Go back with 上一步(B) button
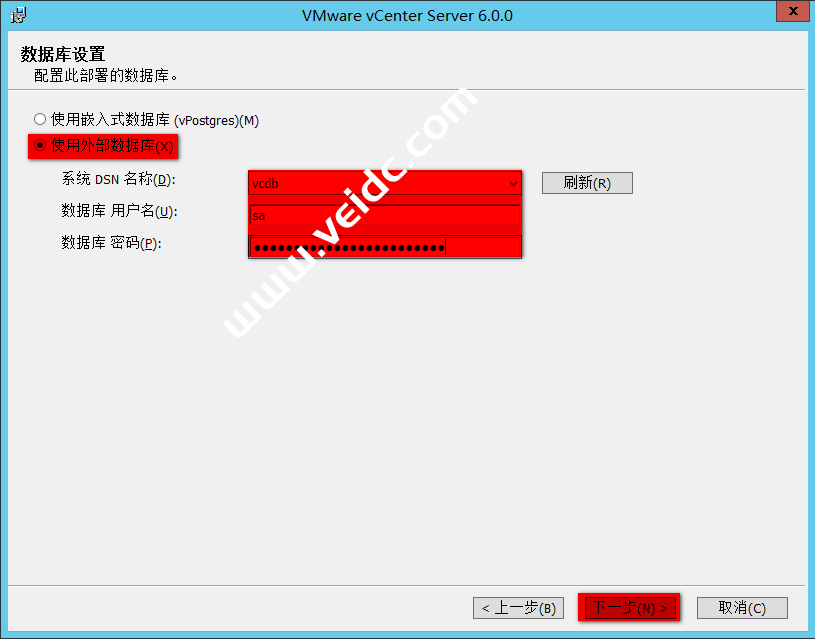 click(x=518, y=608)
